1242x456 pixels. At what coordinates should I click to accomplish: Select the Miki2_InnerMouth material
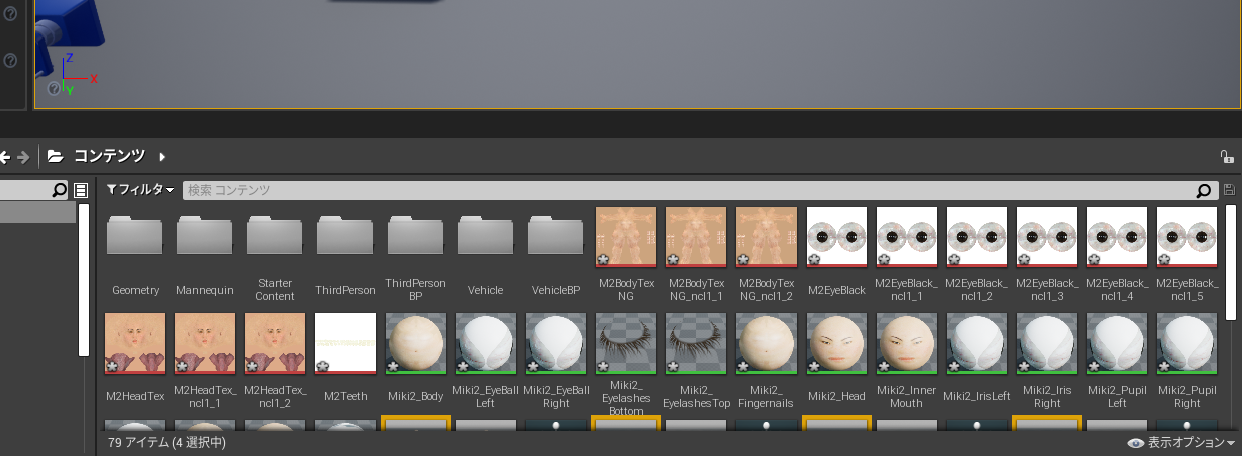click(x=906, y=343)
